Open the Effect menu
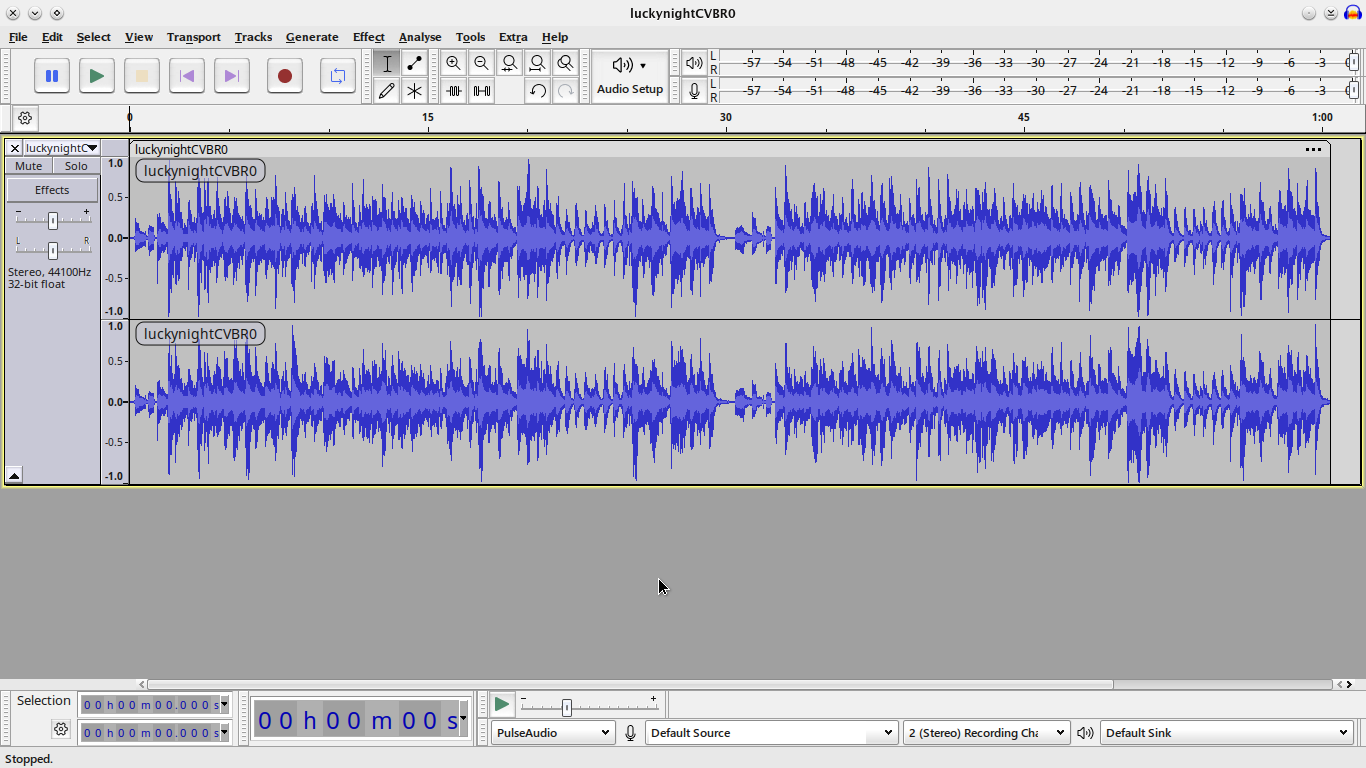This screenshot has height=768, width=1366. coord(368,37)
